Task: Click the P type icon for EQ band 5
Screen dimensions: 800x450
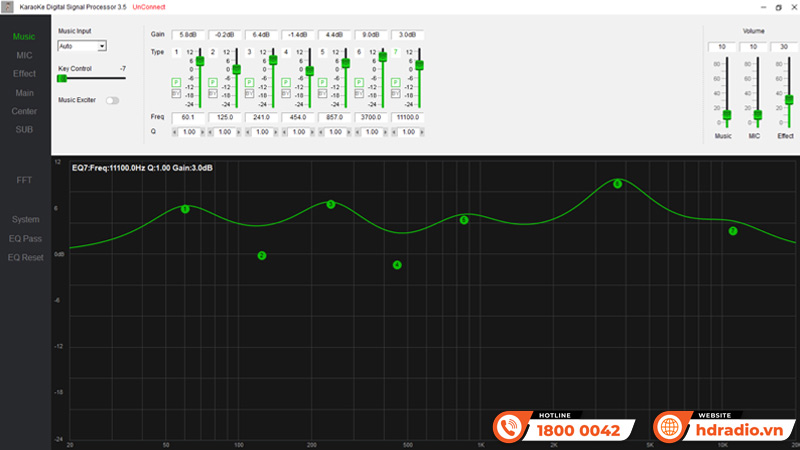Action: (322, 82)
